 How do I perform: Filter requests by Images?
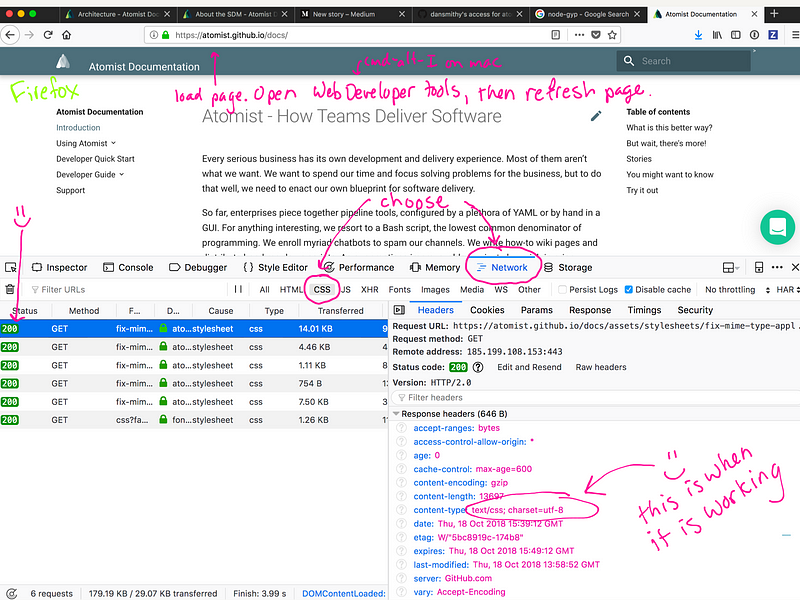[x=435, y=289]
